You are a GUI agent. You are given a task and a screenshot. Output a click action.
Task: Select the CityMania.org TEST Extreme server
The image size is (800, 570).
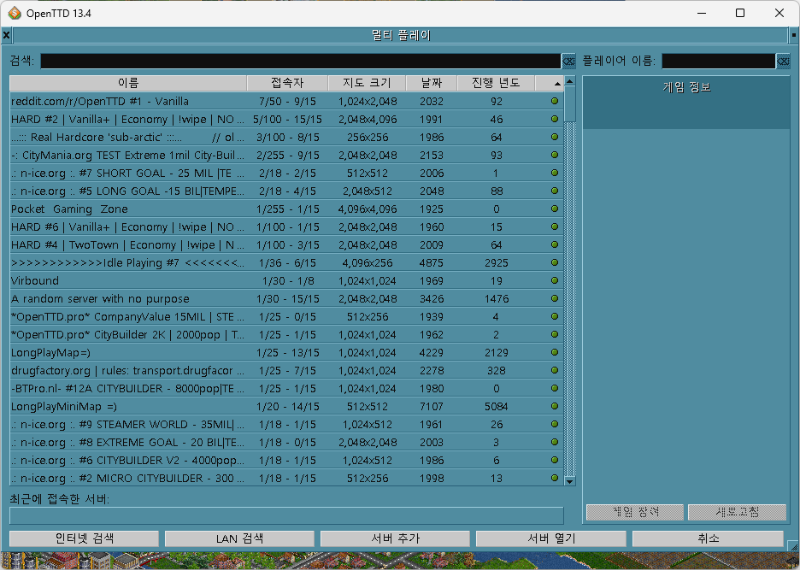coord(286,155)
